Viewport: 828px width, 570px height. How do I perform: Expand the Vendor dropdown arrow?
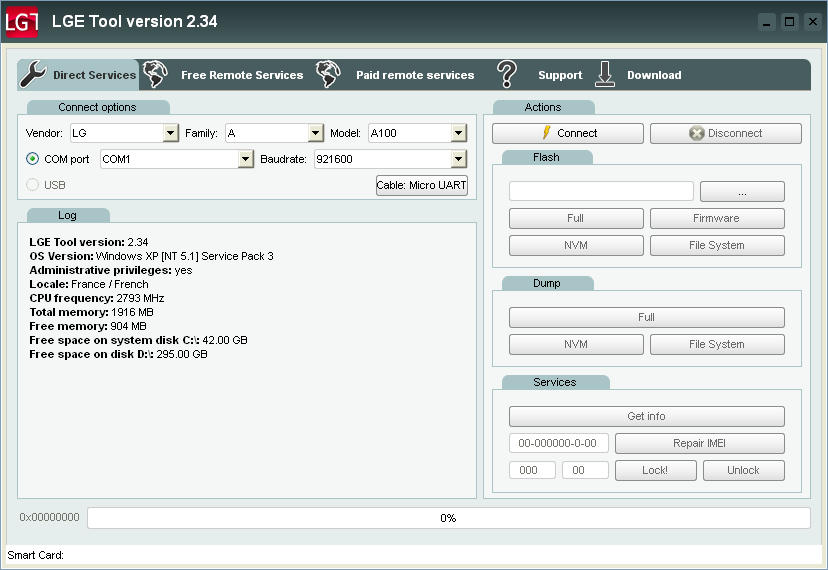click(171, 133)
